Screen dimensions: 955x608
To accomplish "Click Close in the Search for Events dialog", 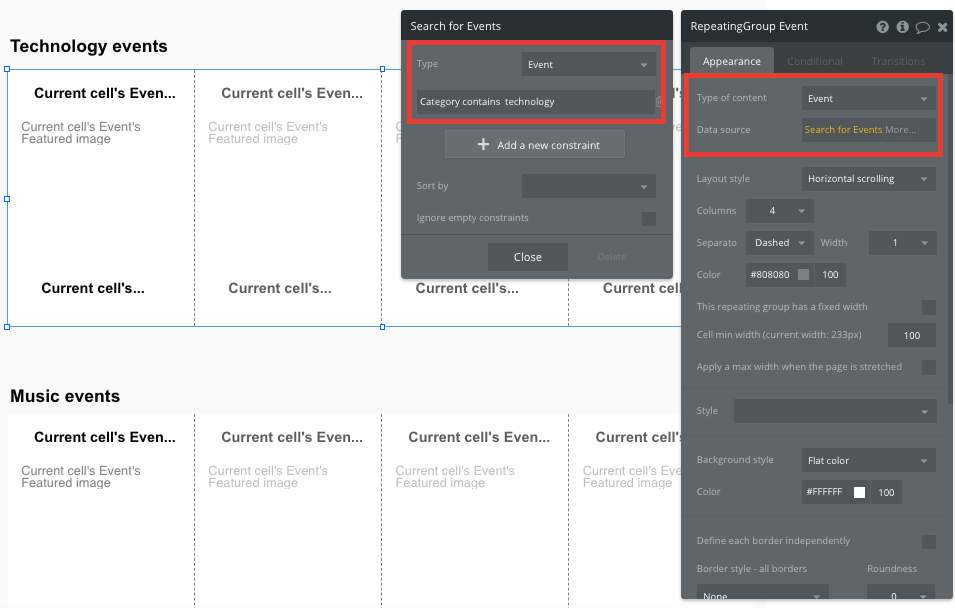I will pos(527,256).
